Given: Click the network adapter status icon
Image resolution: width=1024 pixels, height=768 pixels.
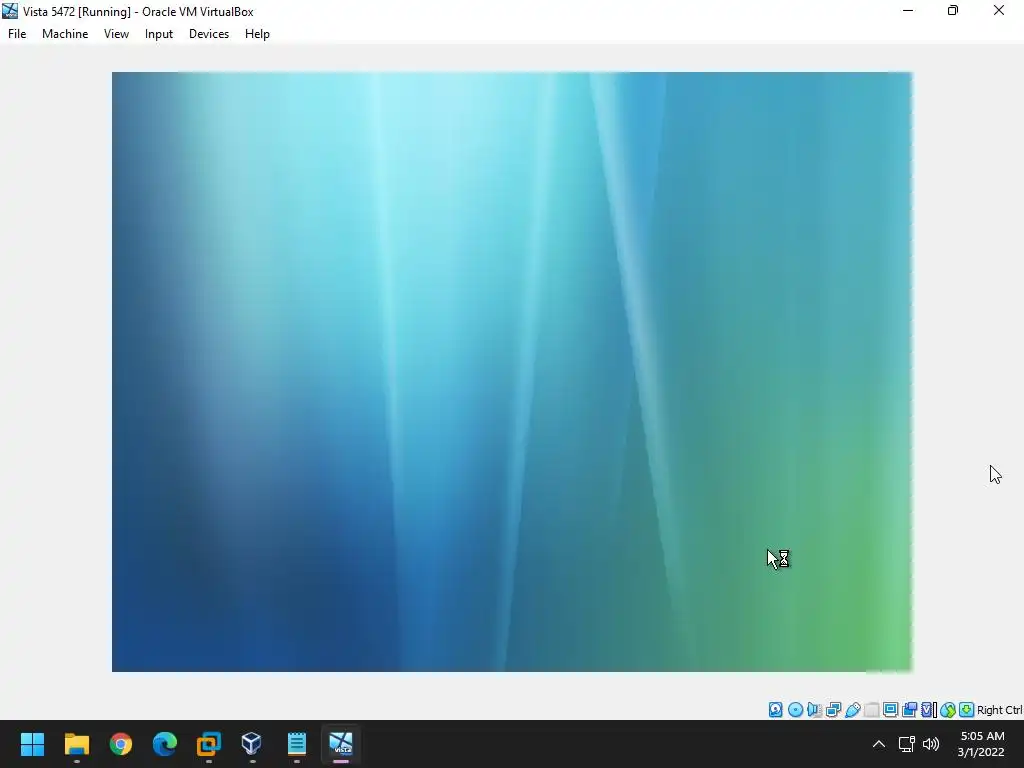Looking at the screenshot, I should click(x=833, y=710).
